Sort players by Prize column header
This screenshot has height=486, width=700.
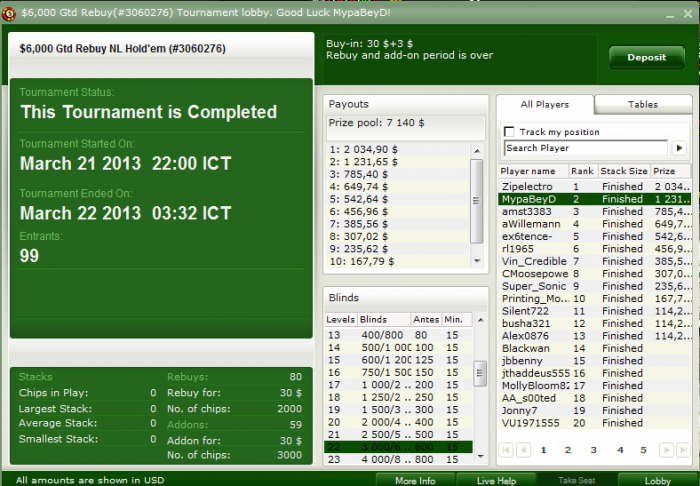tap(670, 171)
